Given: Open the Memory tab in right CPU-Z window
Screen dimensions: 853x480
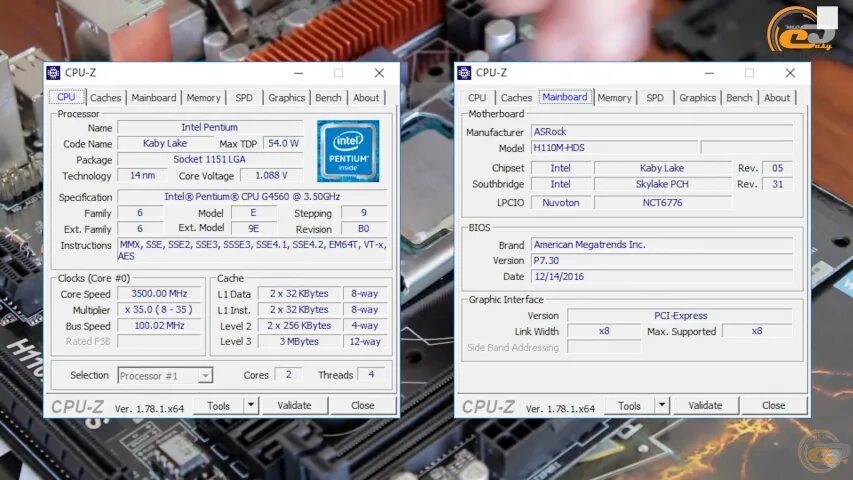Looking at the screenshot, I should [x=615, y=97].
